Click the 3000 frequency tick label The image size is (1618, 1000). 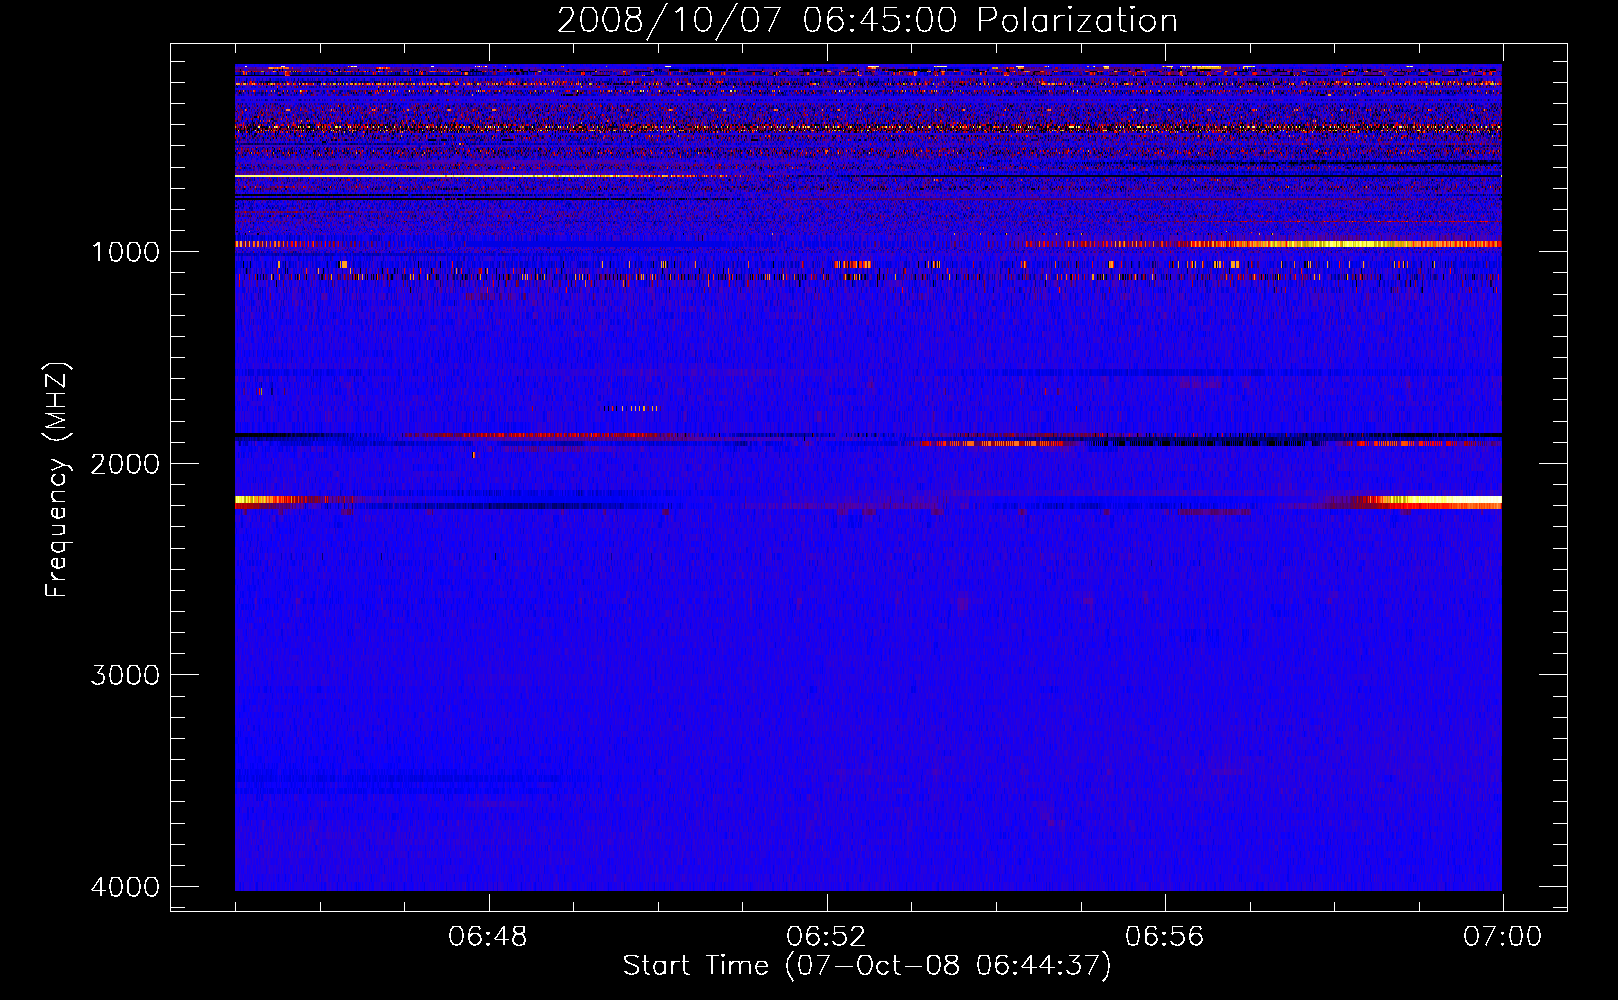pos(125,674)
